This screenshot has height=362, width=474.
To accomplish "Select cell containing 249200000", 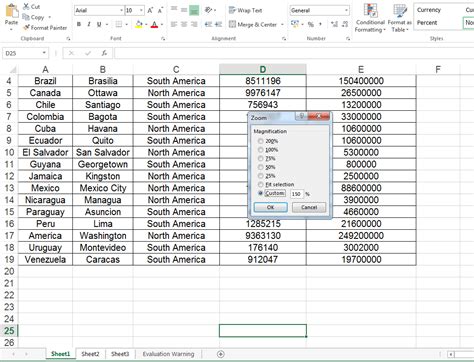I will 361,236.
